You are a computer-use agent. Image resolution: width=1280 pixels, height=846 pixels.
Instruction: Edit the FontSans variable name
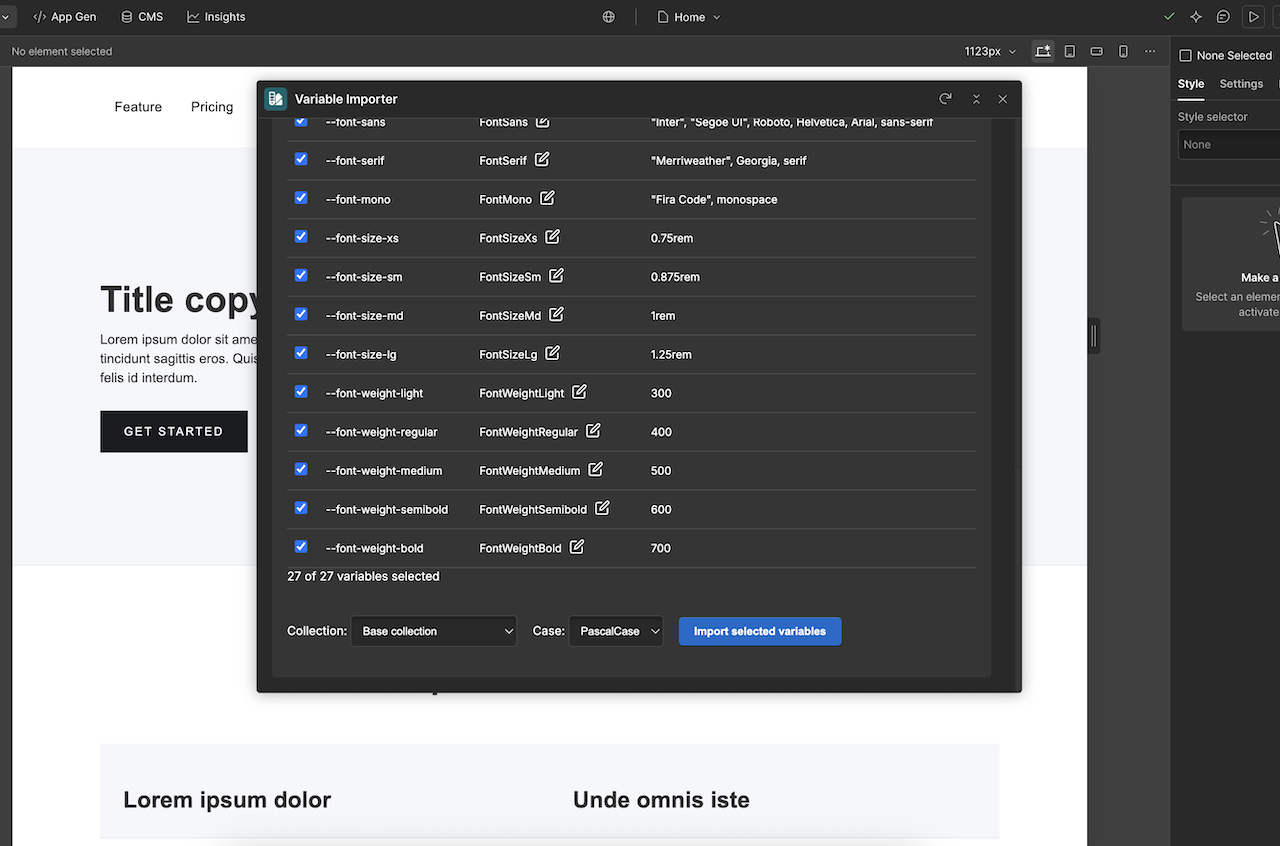542,122
